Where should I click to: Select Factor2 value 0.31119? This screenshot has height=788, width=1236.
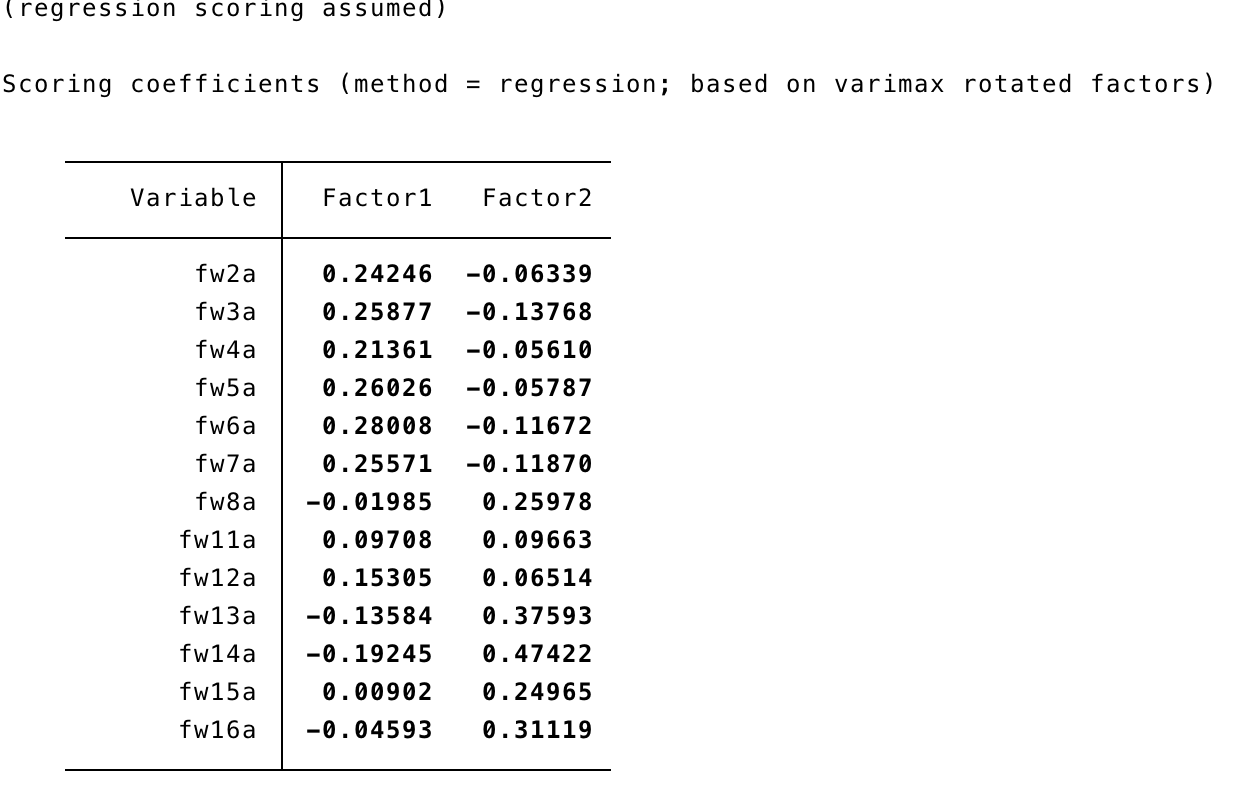tap(537, 730)
